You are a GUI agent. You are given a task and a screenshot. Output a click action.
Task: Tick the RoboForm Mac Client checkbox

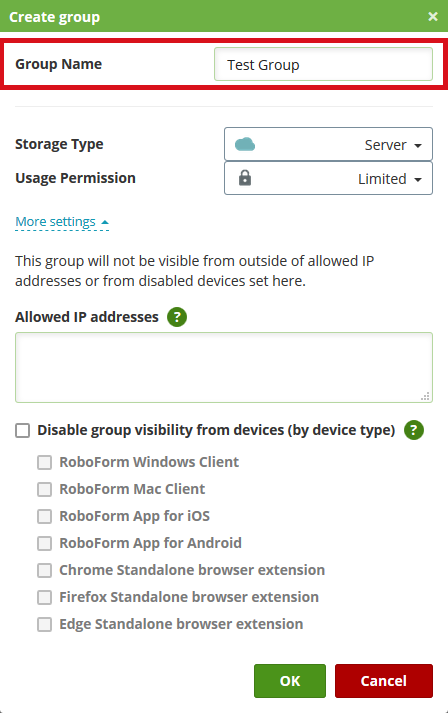(x=45, y=489)
